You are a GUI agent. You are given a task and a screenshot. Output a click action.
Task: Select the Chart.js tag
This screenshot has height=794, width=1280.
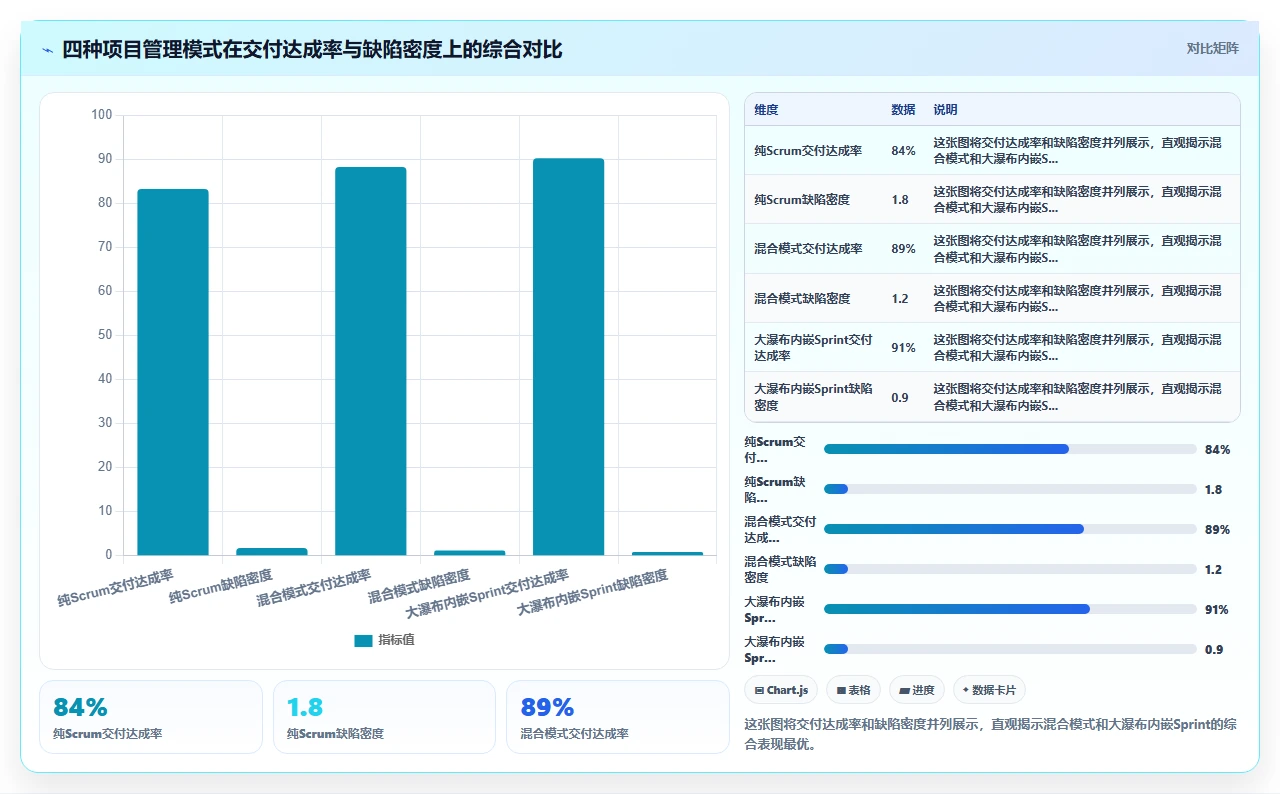(x=781, y=690)
